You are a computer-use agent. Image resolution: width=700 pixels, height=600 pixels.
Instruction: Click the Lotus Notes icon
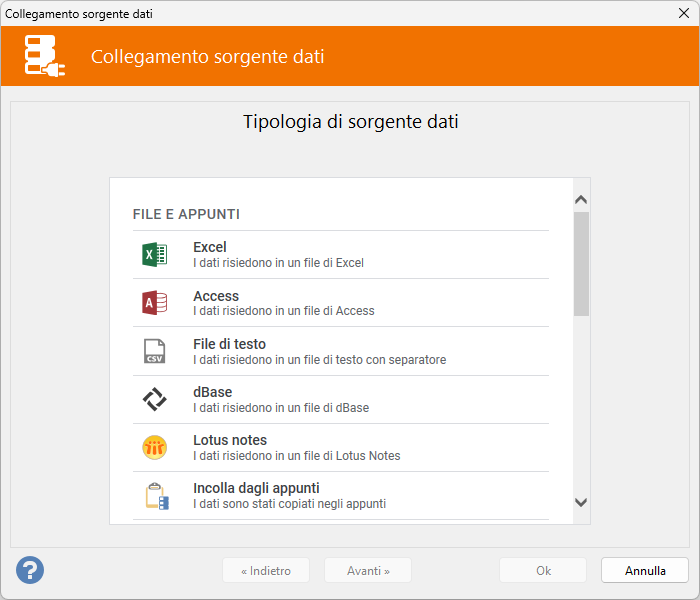click(154, 447)
